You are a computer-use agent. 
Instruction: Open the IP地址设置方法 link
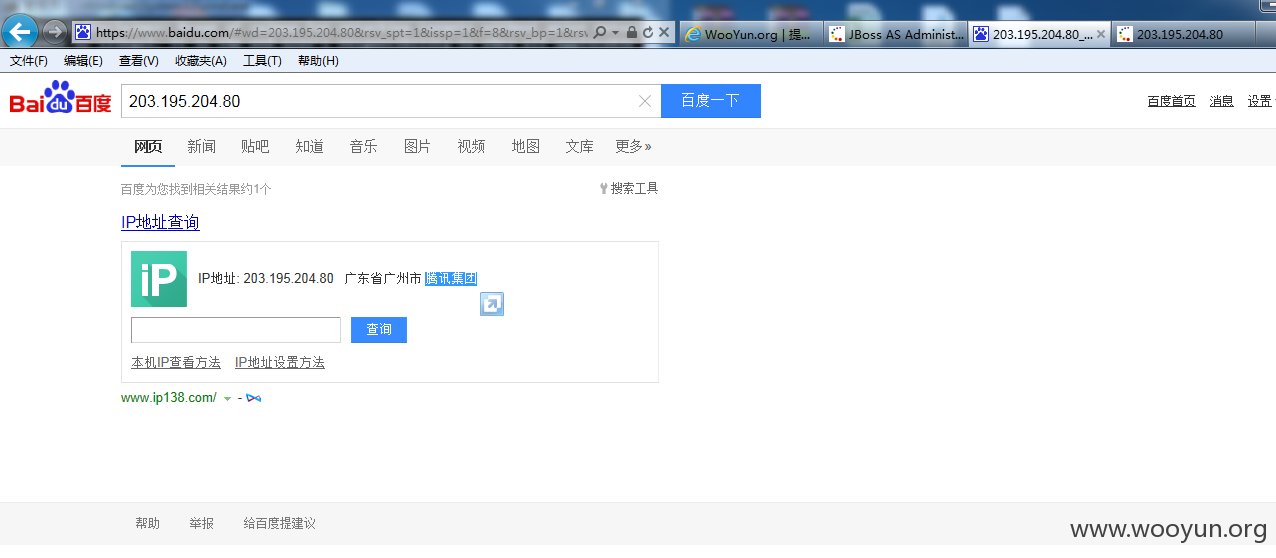(x=280, y=362)
